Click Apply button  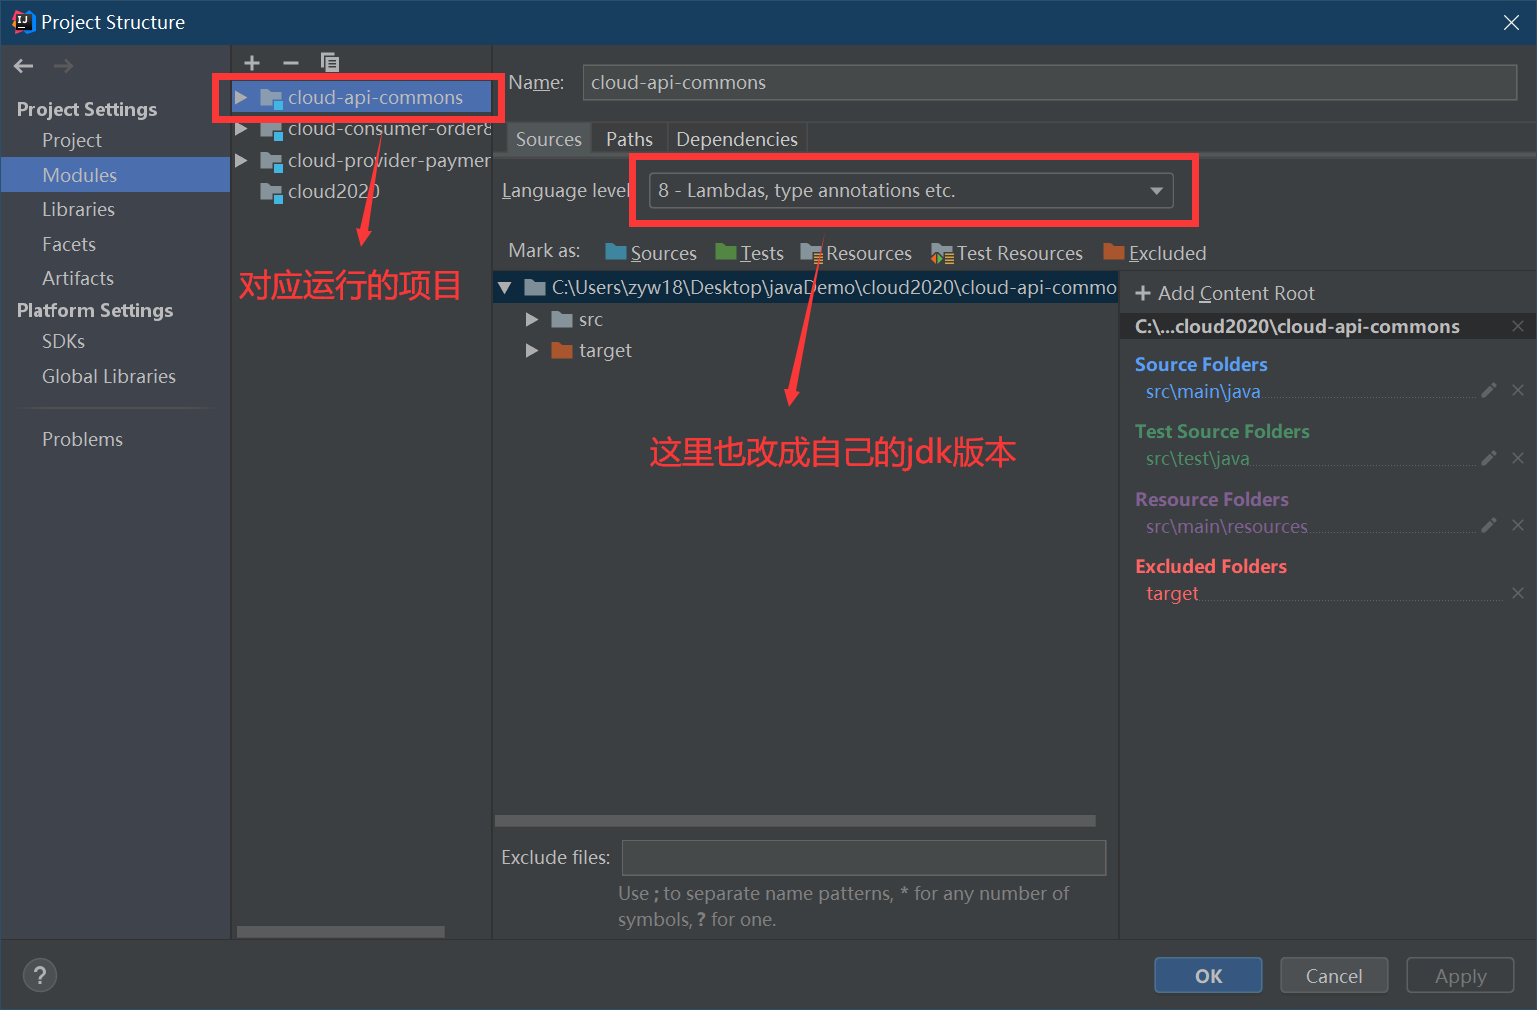(1460, 975)
